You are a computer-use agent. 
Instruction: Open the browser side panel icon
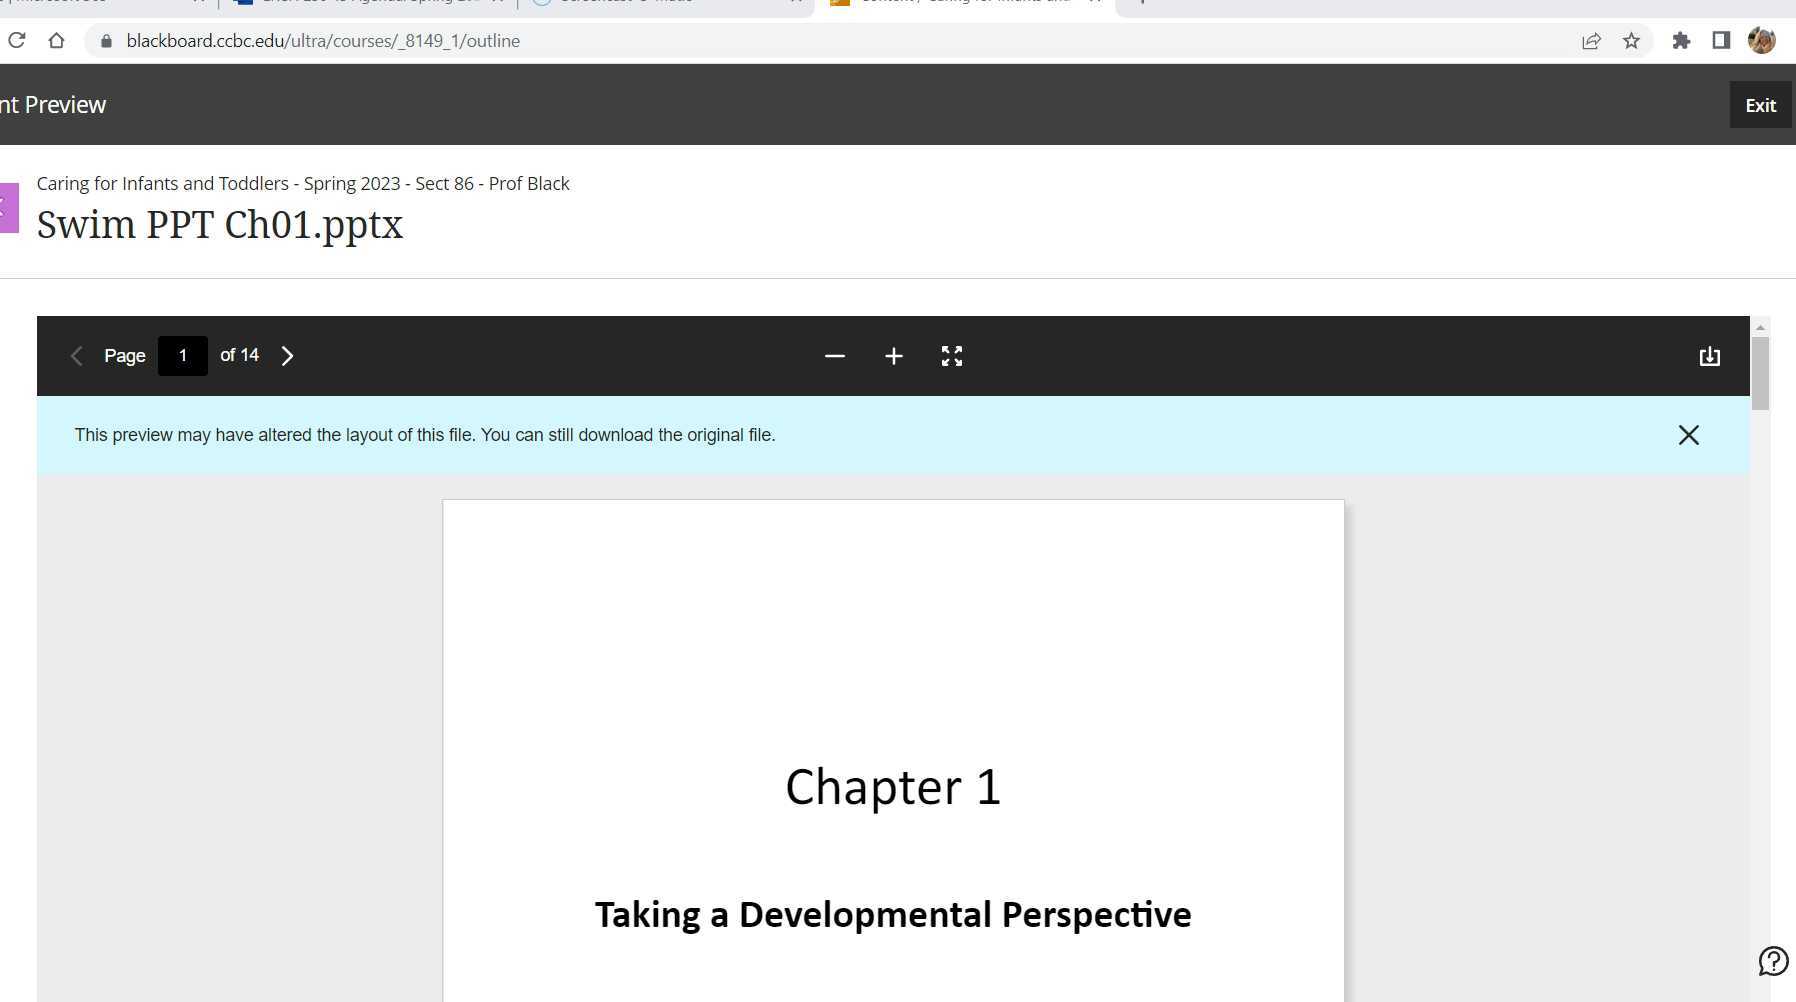1722,40
